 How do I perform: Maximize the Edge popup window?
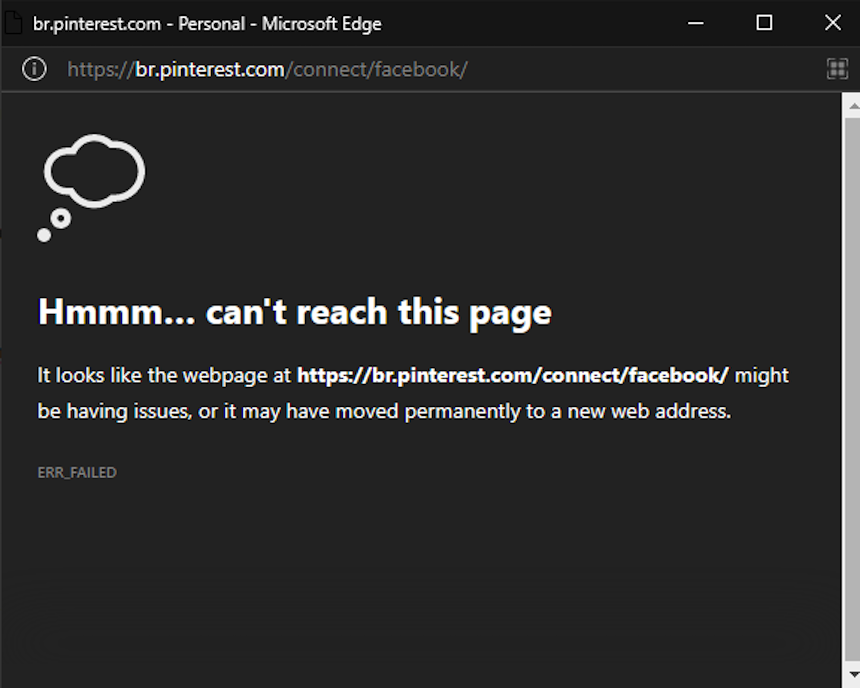coord(764,23)
